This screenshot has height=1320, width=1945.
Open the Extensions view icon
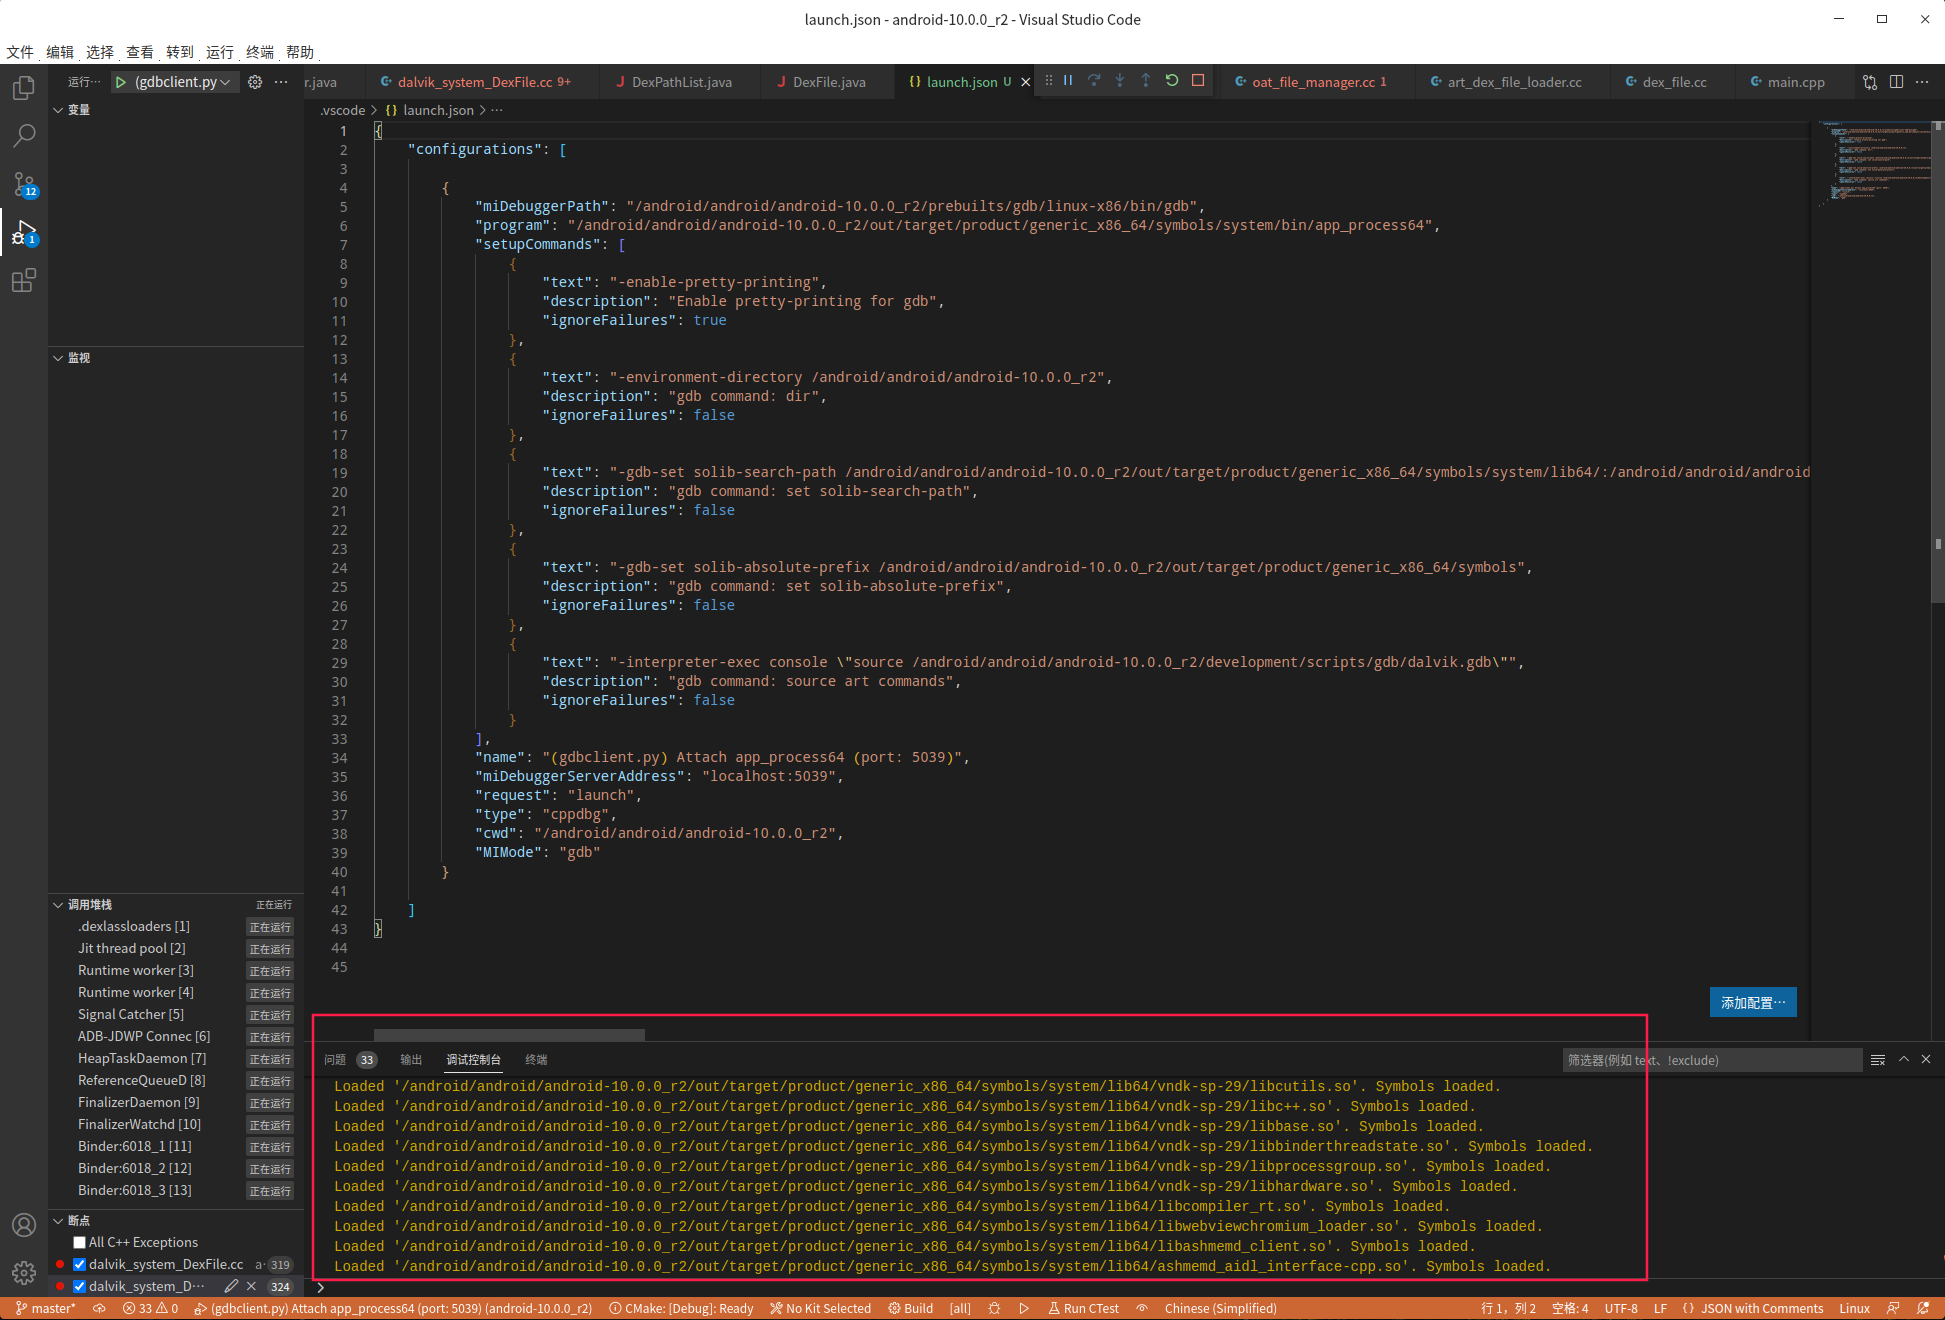click(x=24, y=281)
